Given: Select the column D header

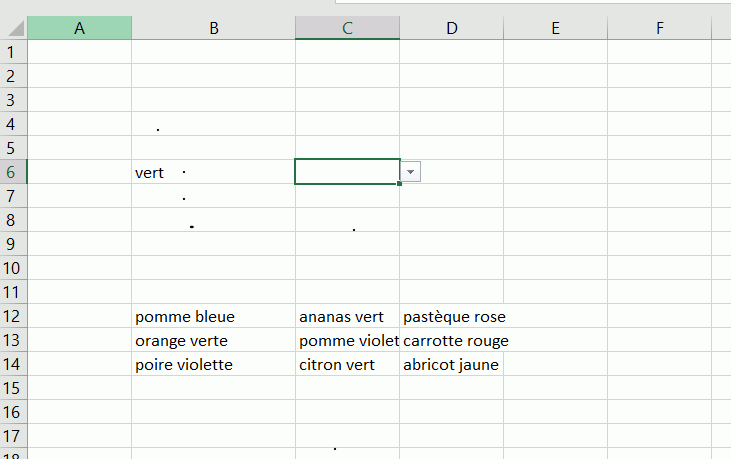Looking at the screenshot, I should tap(451, 29).
